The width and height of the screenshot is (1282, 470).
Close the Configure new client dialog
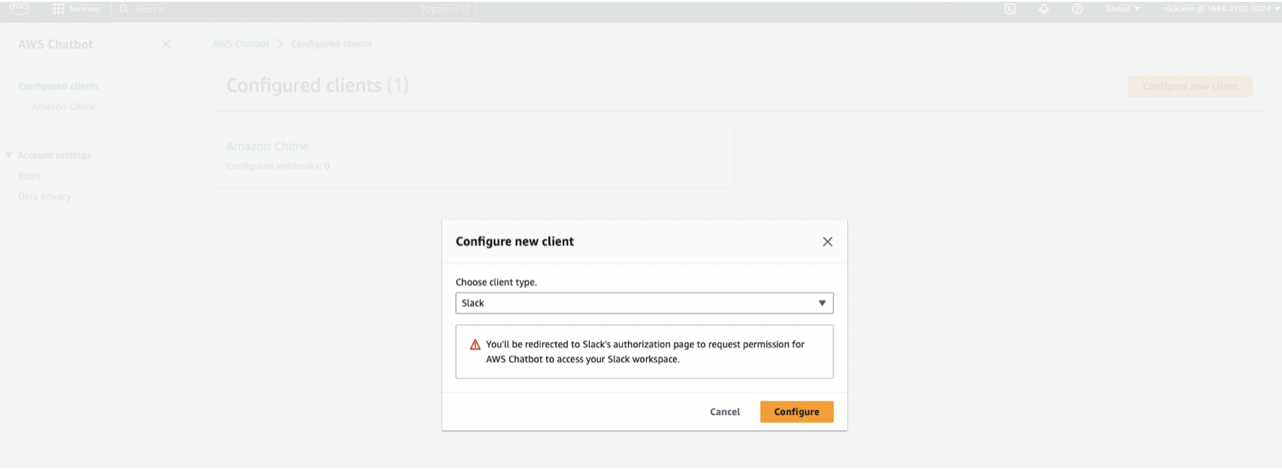click(x=827, y=242)
